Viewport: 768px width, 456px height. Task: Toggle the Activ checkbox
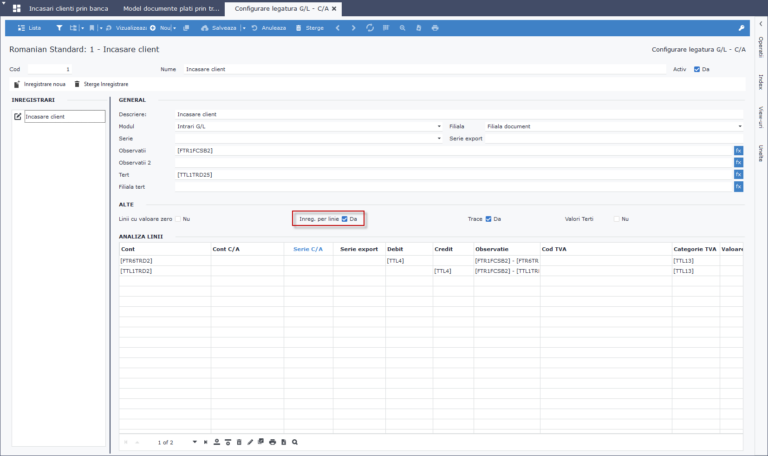tap(696, 69)
